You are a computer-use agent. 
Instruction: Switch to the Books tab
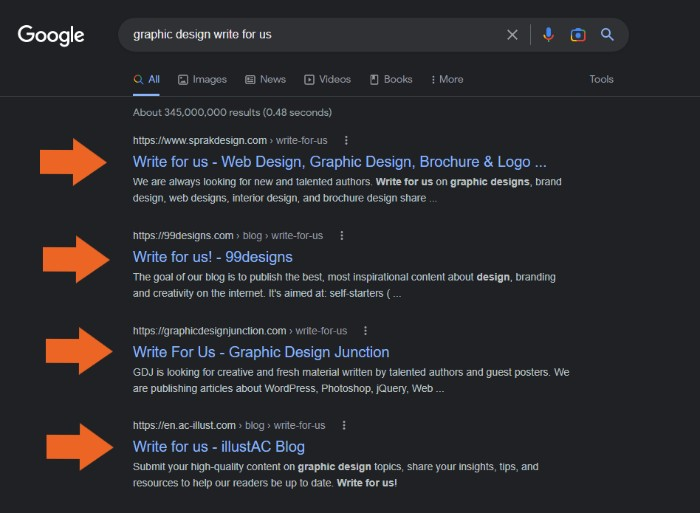391,79
